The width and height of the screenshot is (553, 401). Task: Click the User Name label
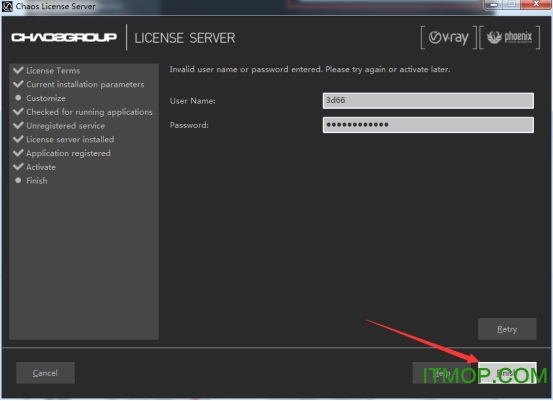193,101
